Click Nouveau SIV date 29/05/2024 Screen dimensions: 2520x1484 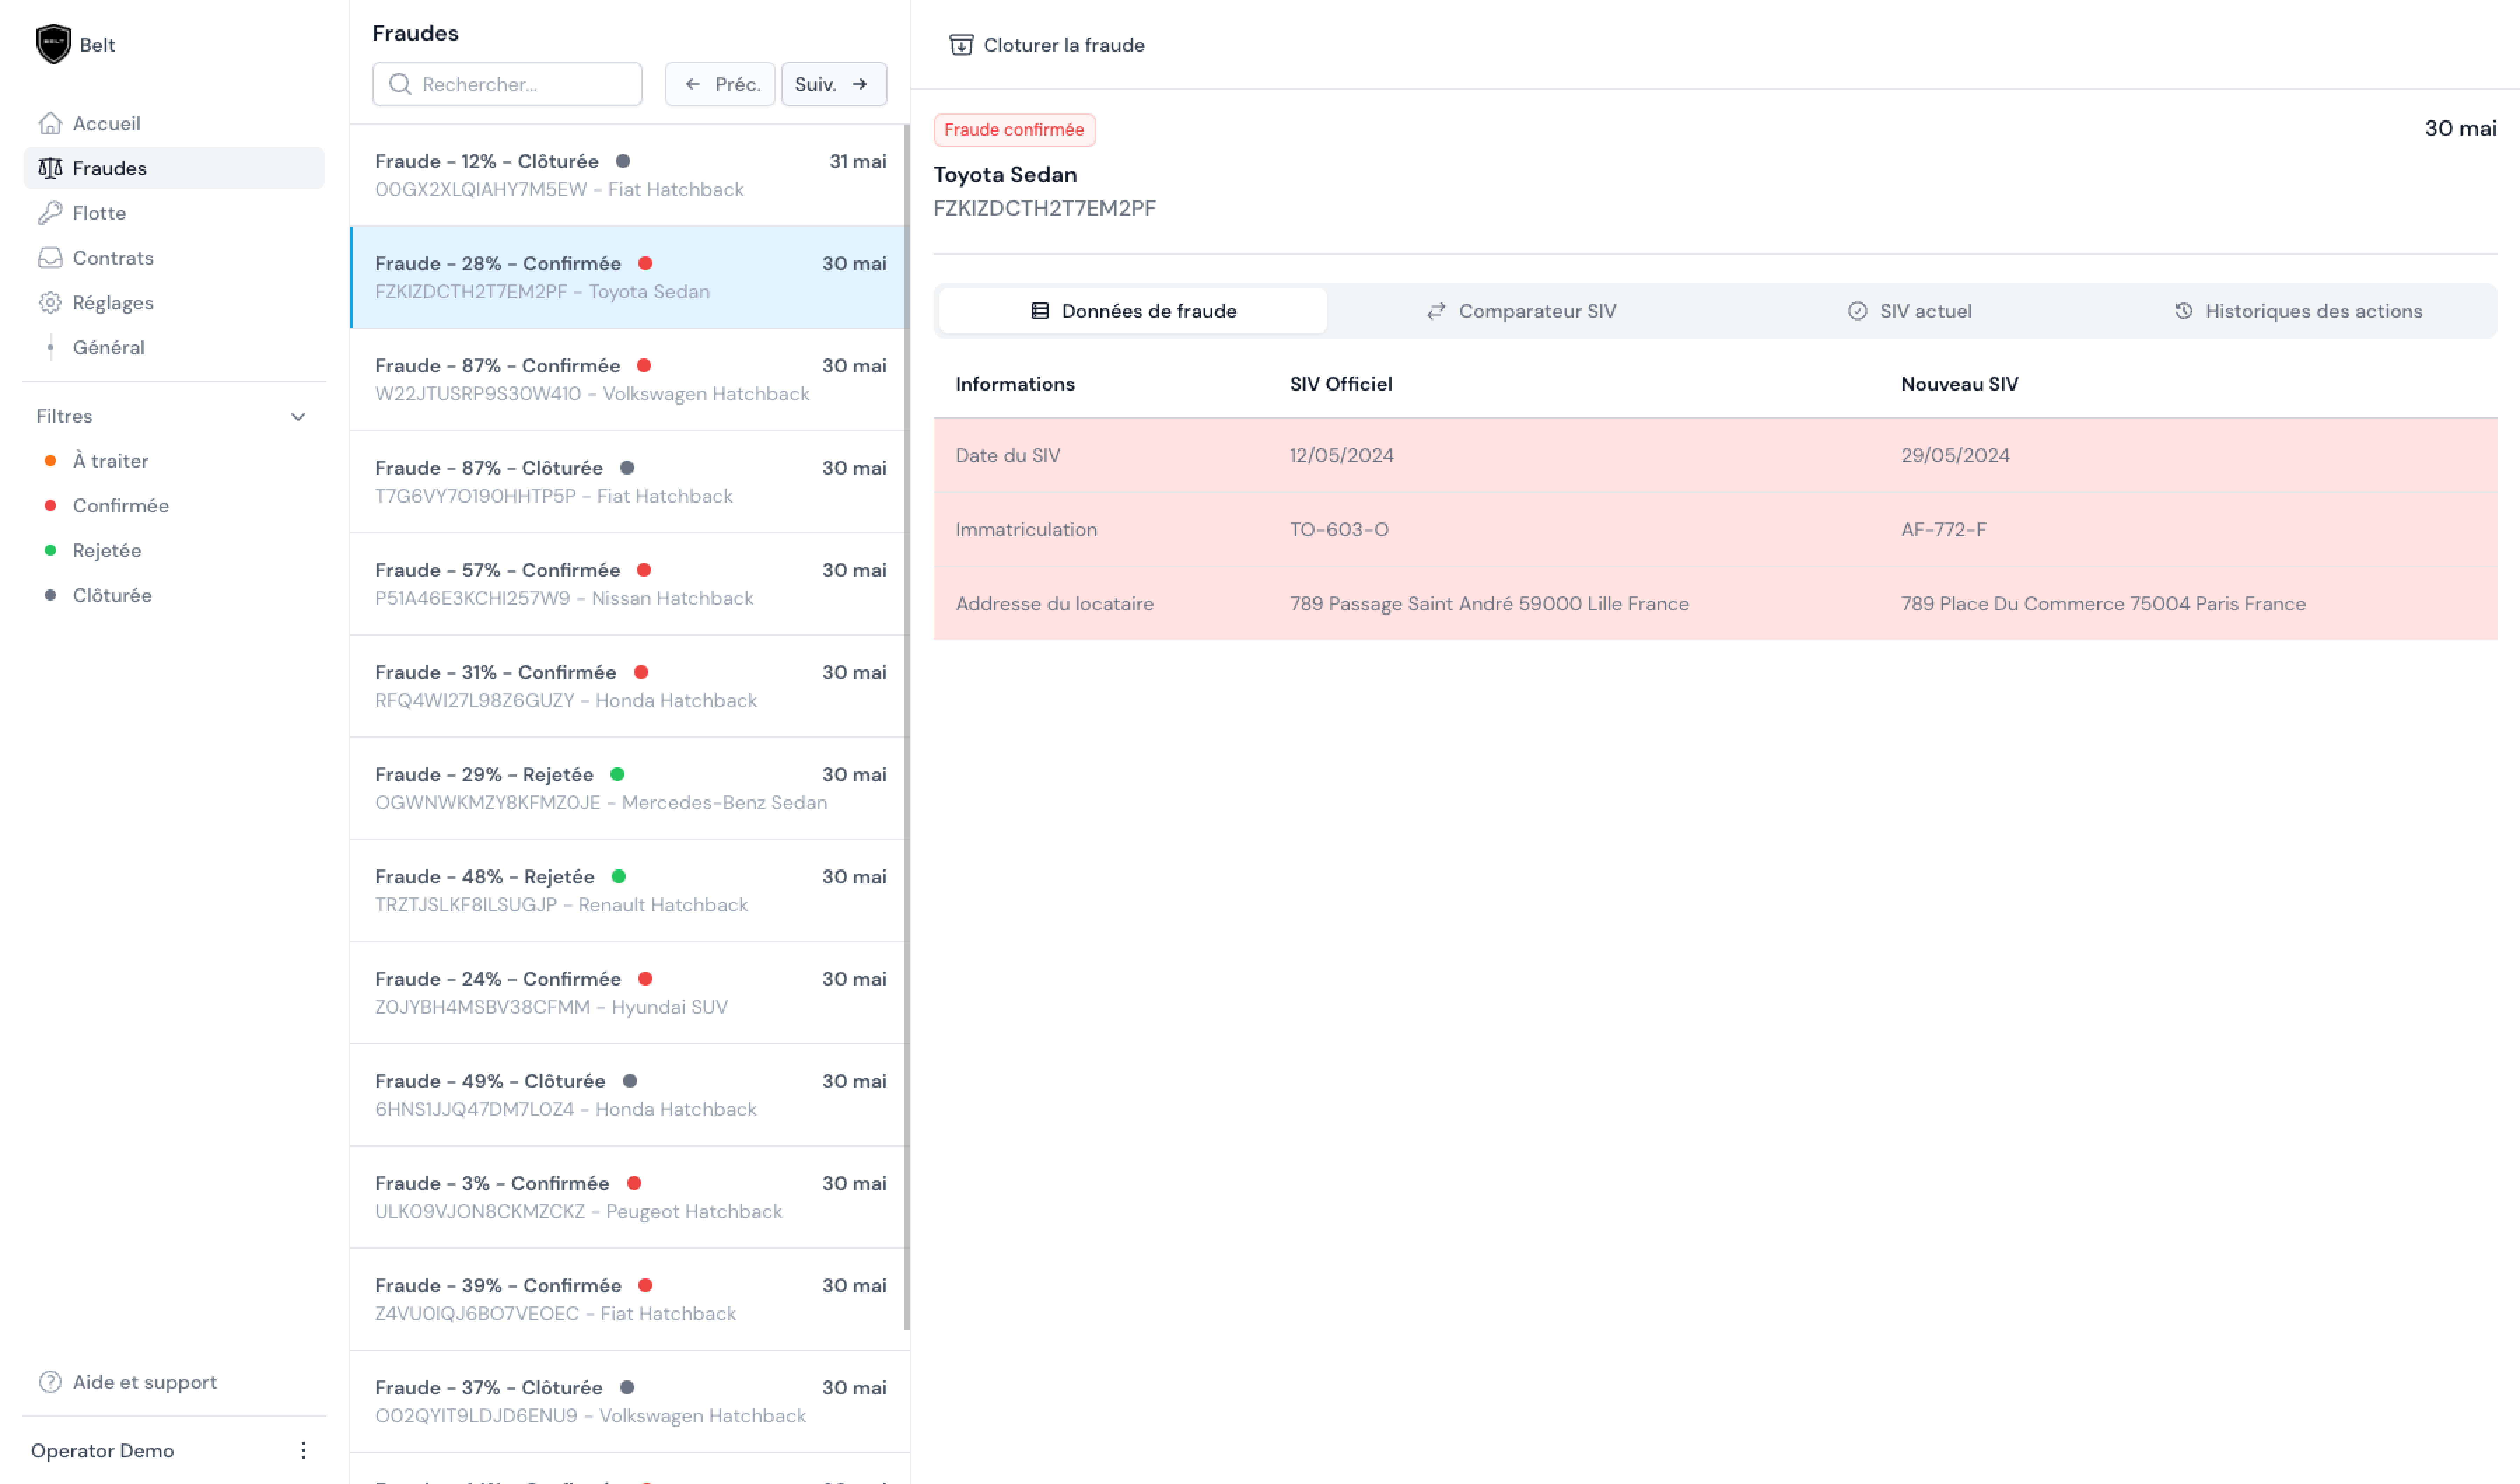[1955, 455]
